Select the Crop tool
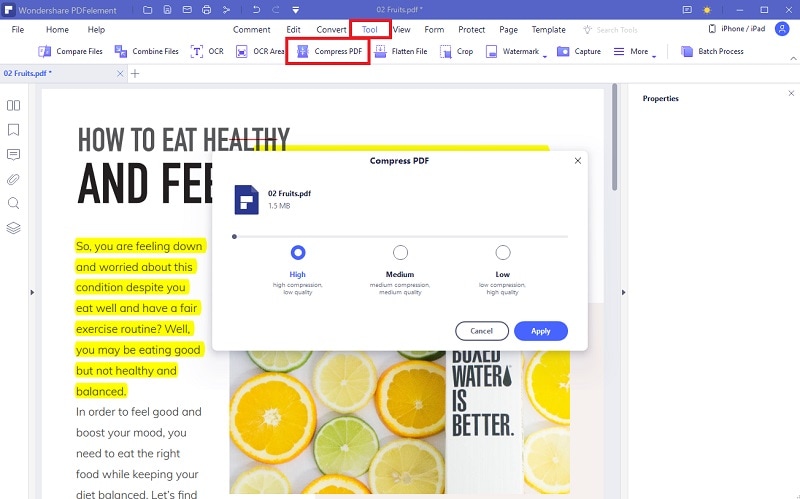Image resolution: width=800 pixels, height=499 pixels. [x=457, y=51]
